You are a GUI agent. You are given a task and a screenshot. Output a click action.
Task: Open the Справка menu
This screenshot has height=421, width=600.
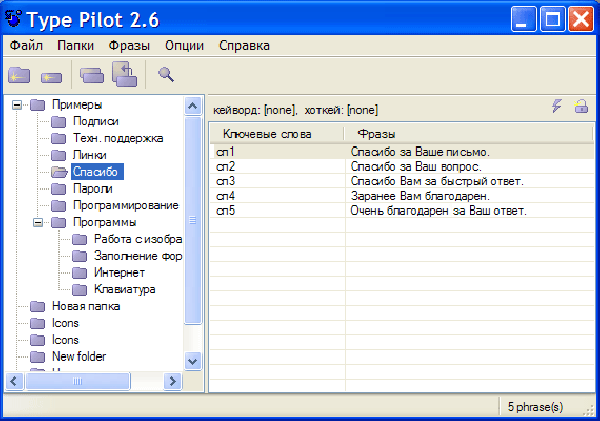click(x=244, y=46)
